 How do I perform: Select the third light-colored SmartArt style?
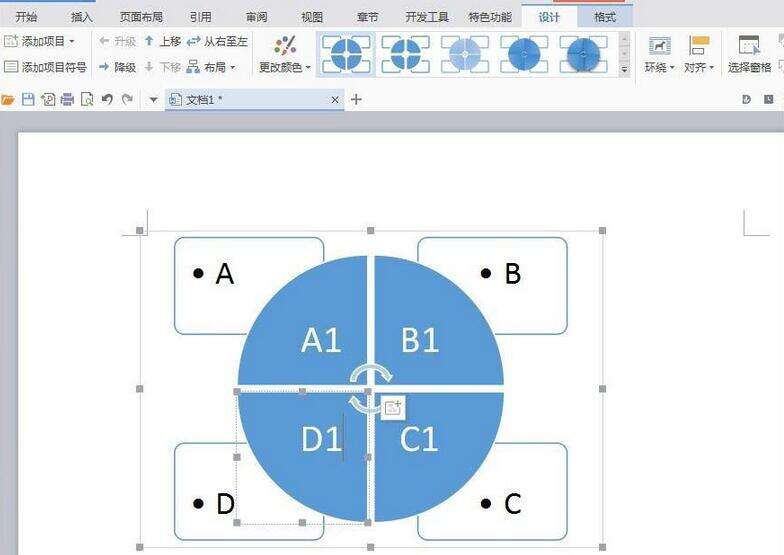(x=465, y=54)
